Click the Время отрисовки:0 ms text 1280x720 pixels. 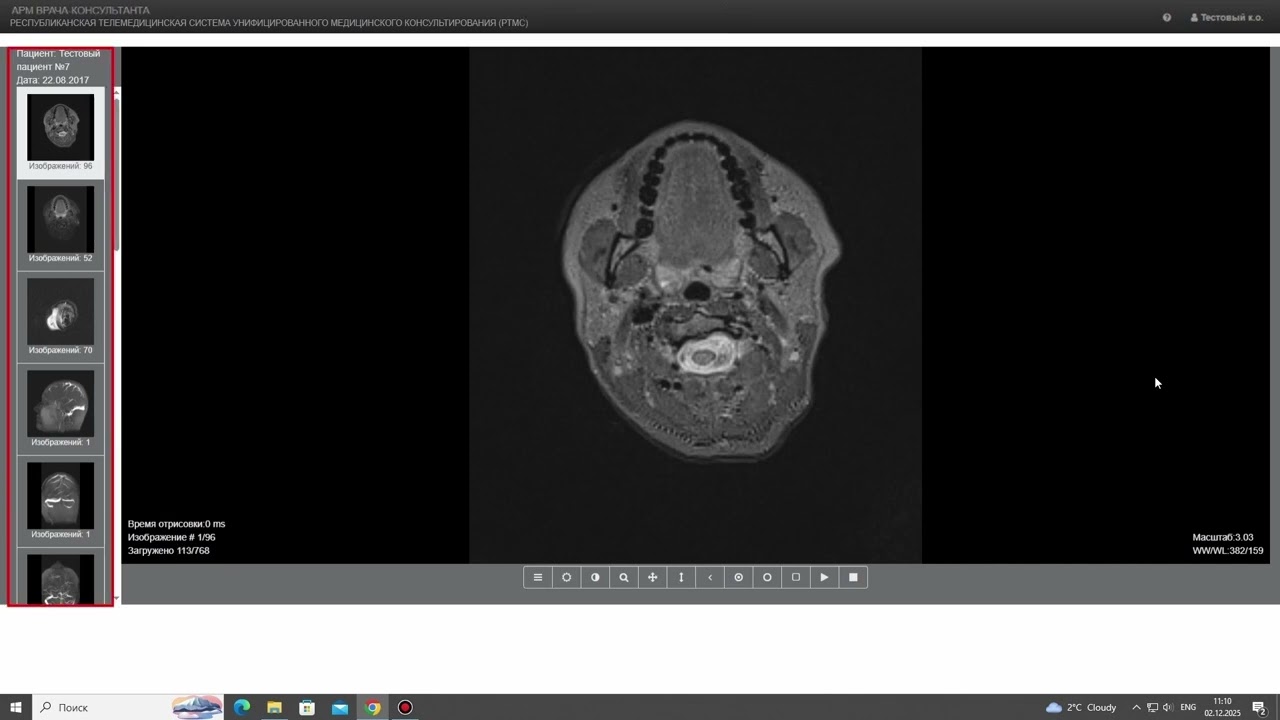click(x=176, y=524)
